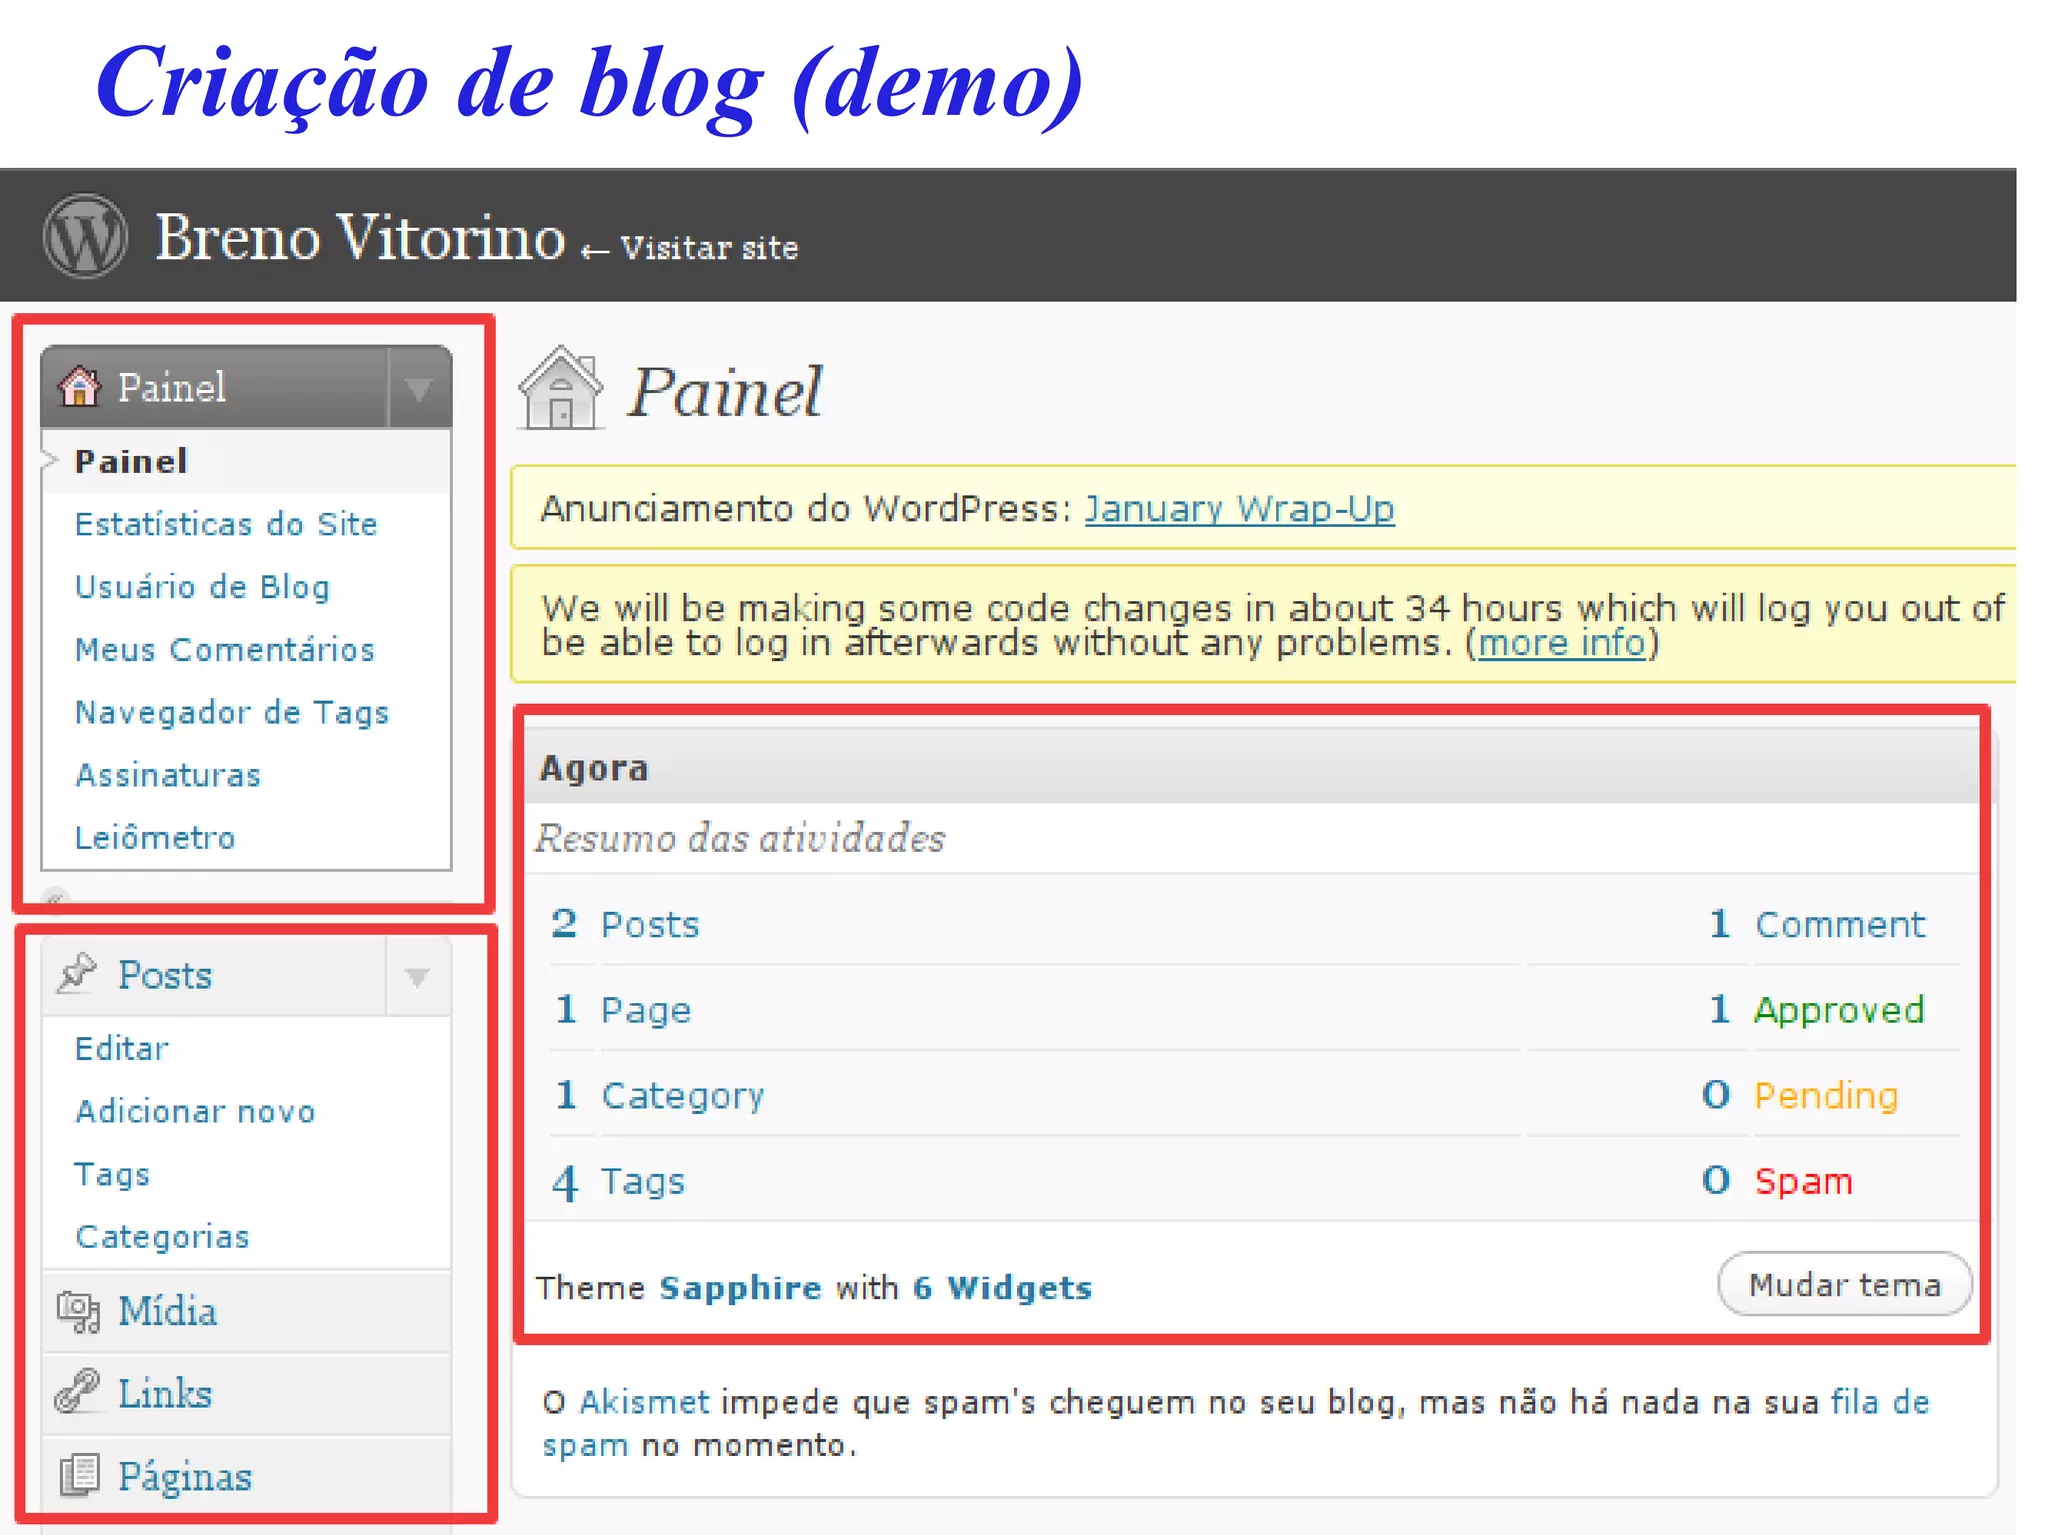Click the chain Links icon
This screenshot has width=2048, height=1535.
(x=78, y=1392)
